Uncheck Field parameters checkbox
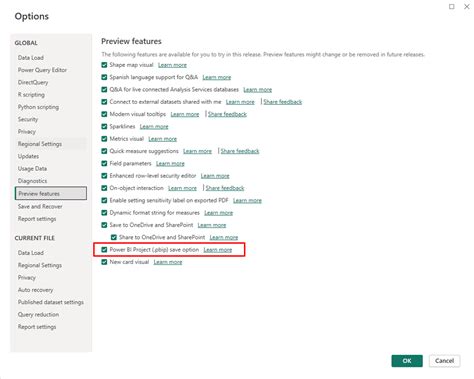474x379 pixels. (x=104, y=163)
